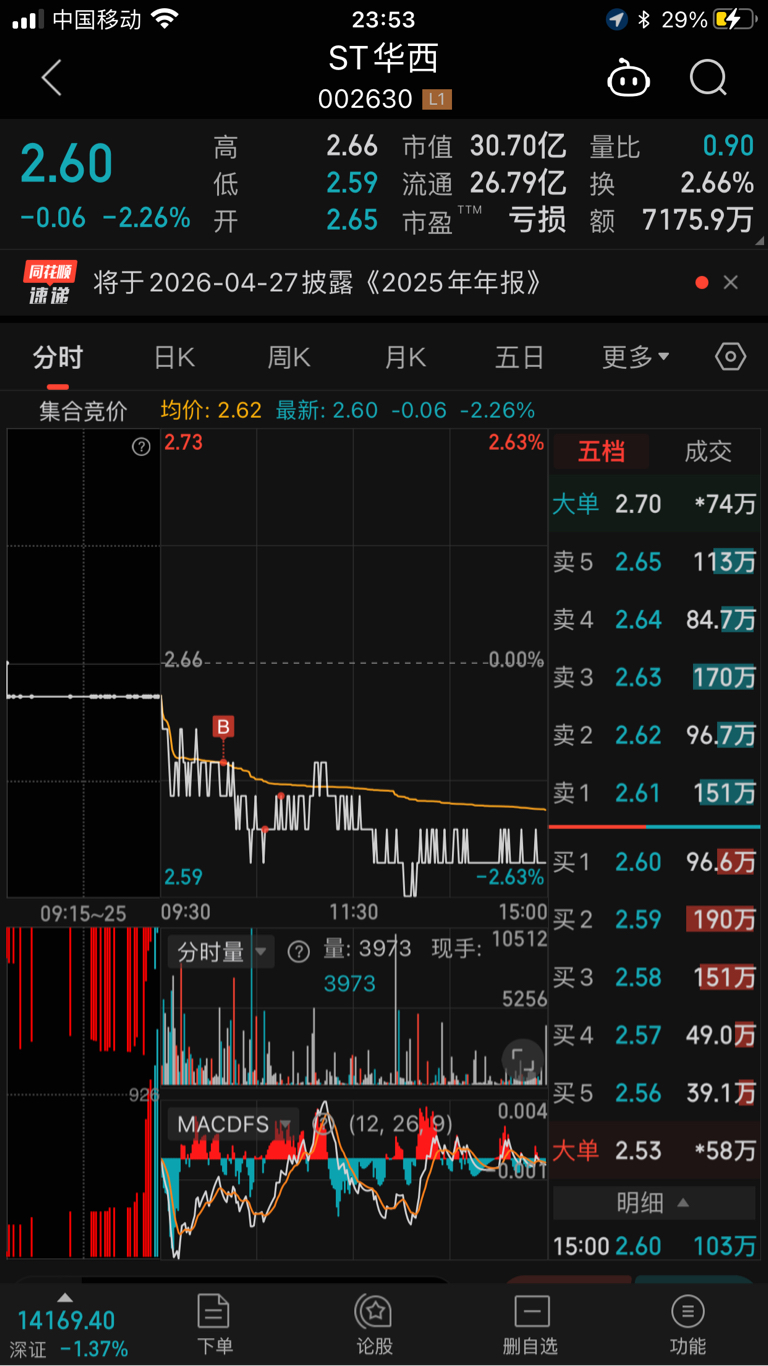Tap 卖5 row at 2.65
This screenshot has width=768, height=1366.
point(654,562)
